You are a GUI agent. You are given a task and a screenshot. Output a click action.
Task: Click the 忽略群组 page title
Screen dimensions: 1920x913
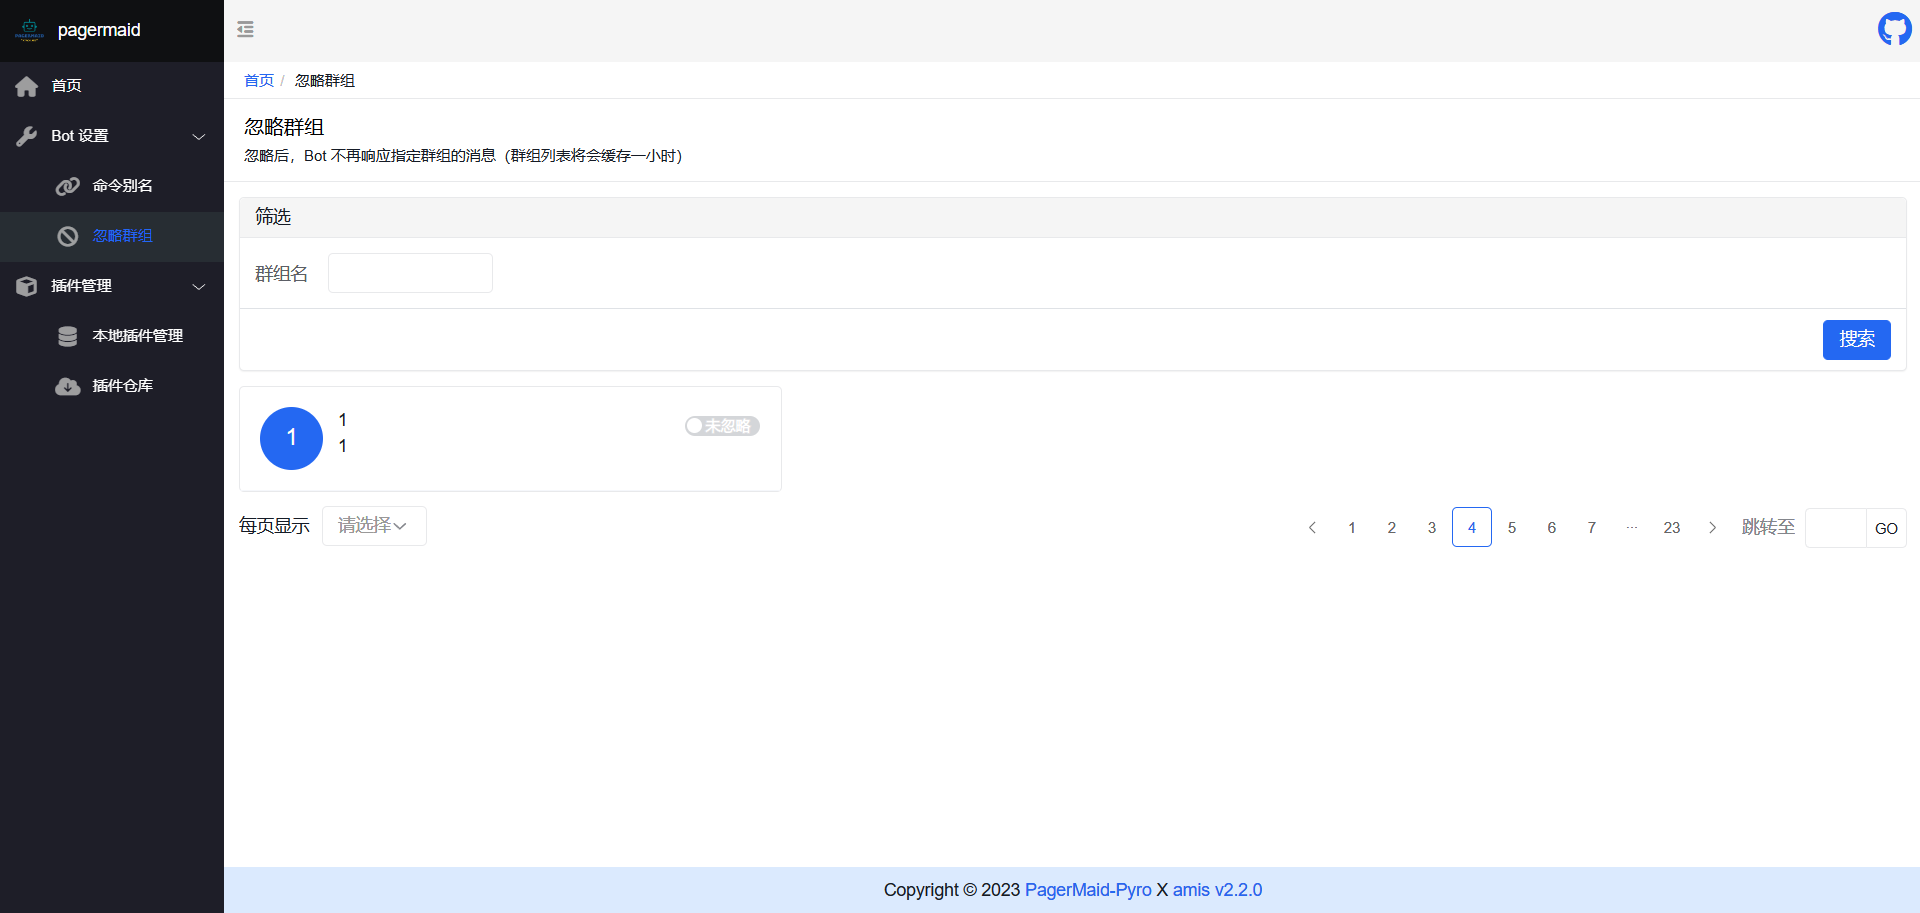pyautogui.click(x=284, y=127)
